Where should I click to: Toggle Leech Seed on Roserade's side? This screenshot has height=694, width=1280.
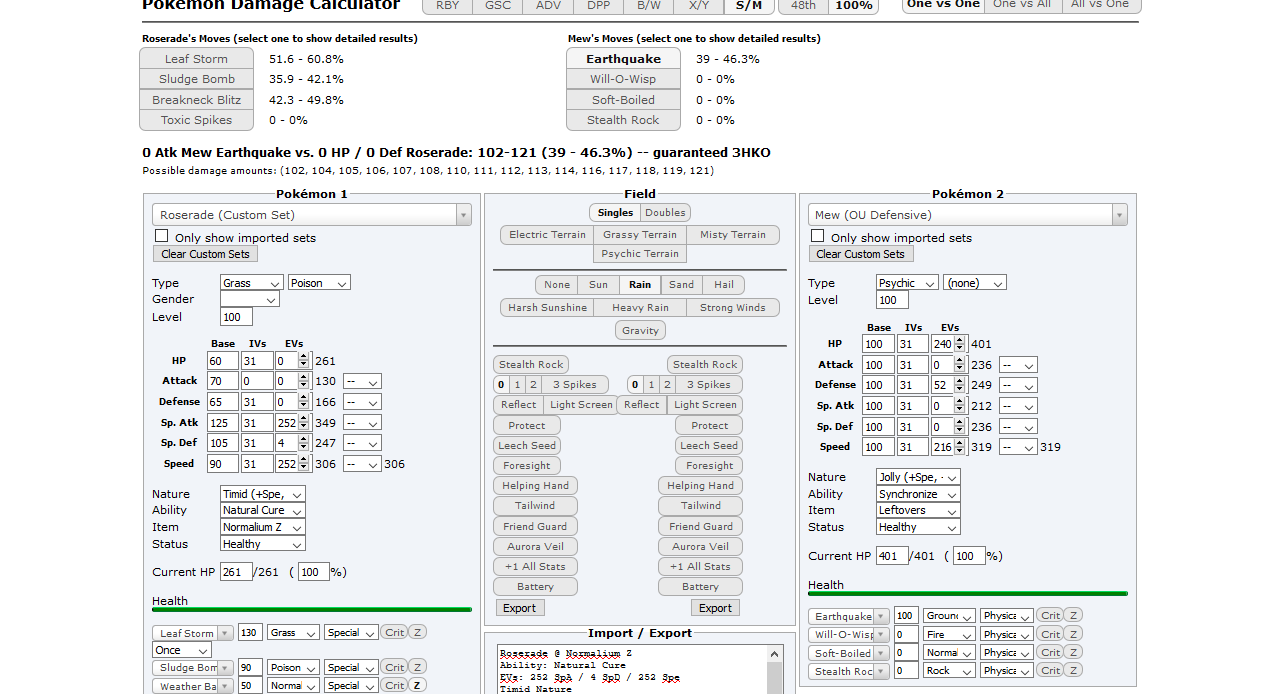click(527, 446)
